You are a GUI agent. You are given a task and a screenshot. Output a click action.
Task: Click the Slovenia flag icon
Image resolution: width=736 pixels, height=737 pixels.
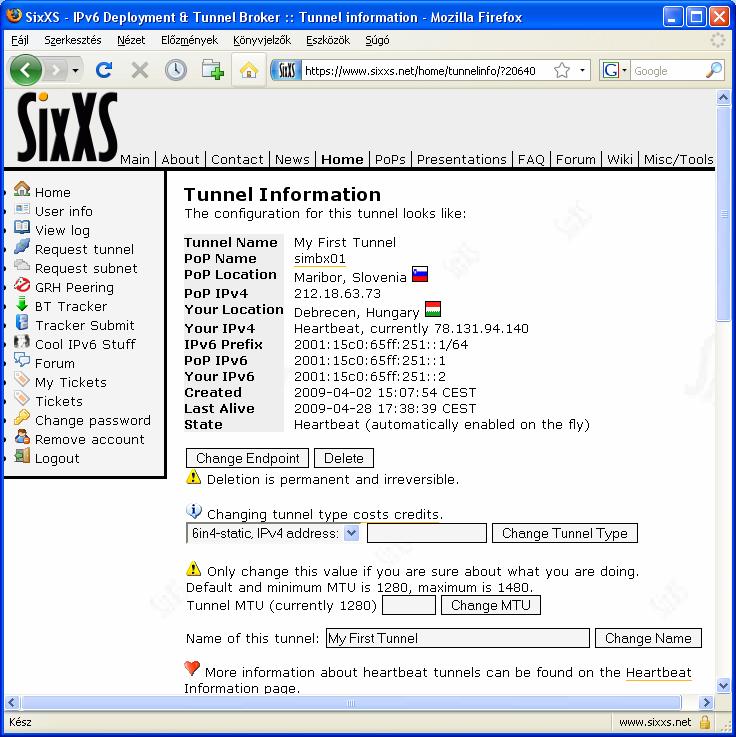[x=420, y=274]
